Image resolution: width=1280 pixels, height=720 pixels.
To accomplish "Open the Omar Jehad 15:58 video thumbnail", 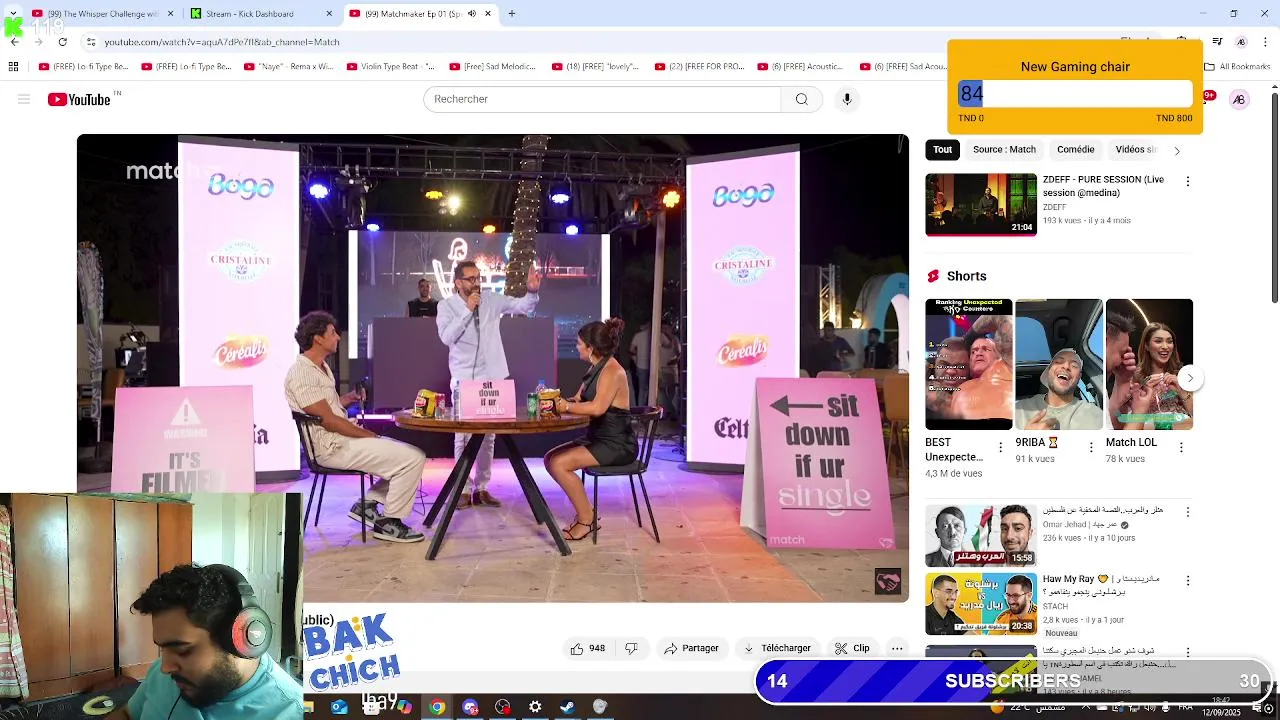I will click(x=981, y=536).
